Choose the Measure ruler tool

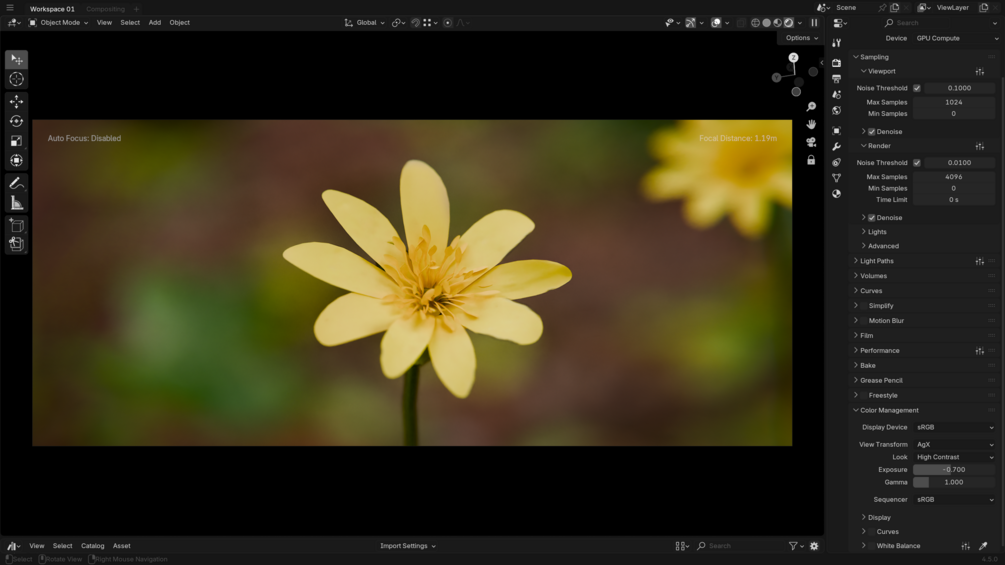pos(17,203)
